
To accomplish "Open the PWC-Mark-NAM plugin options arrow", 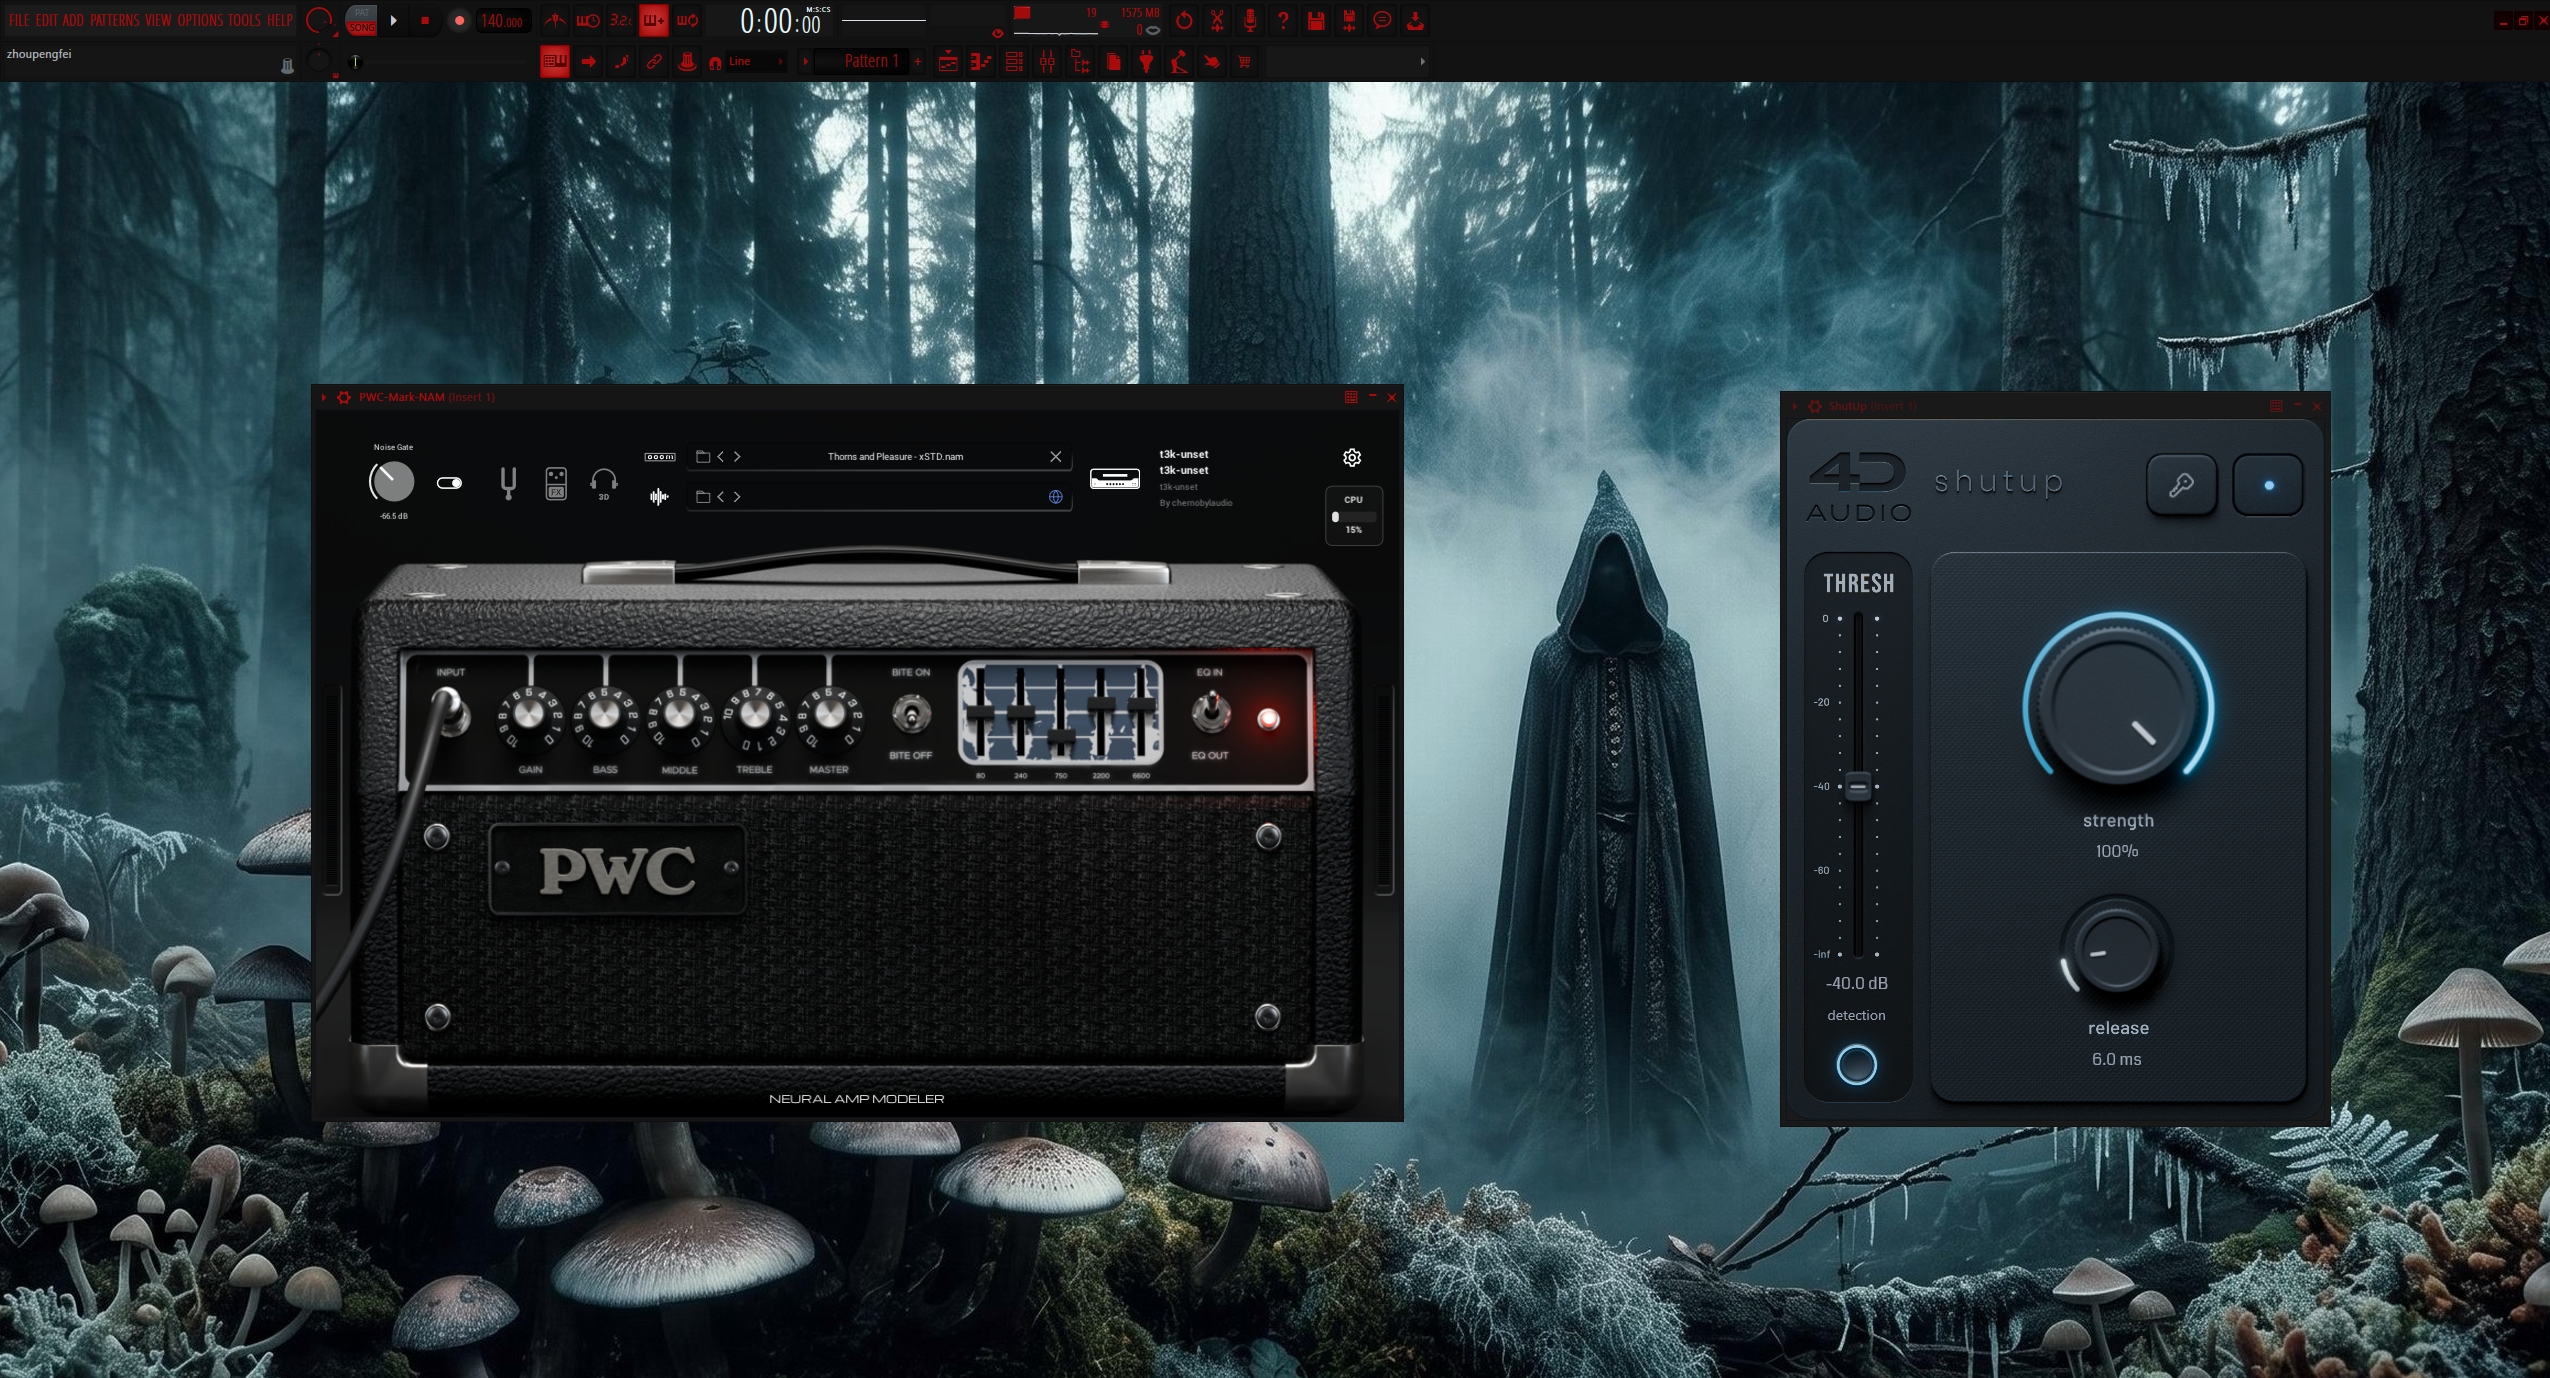I will tap(323, 397).
